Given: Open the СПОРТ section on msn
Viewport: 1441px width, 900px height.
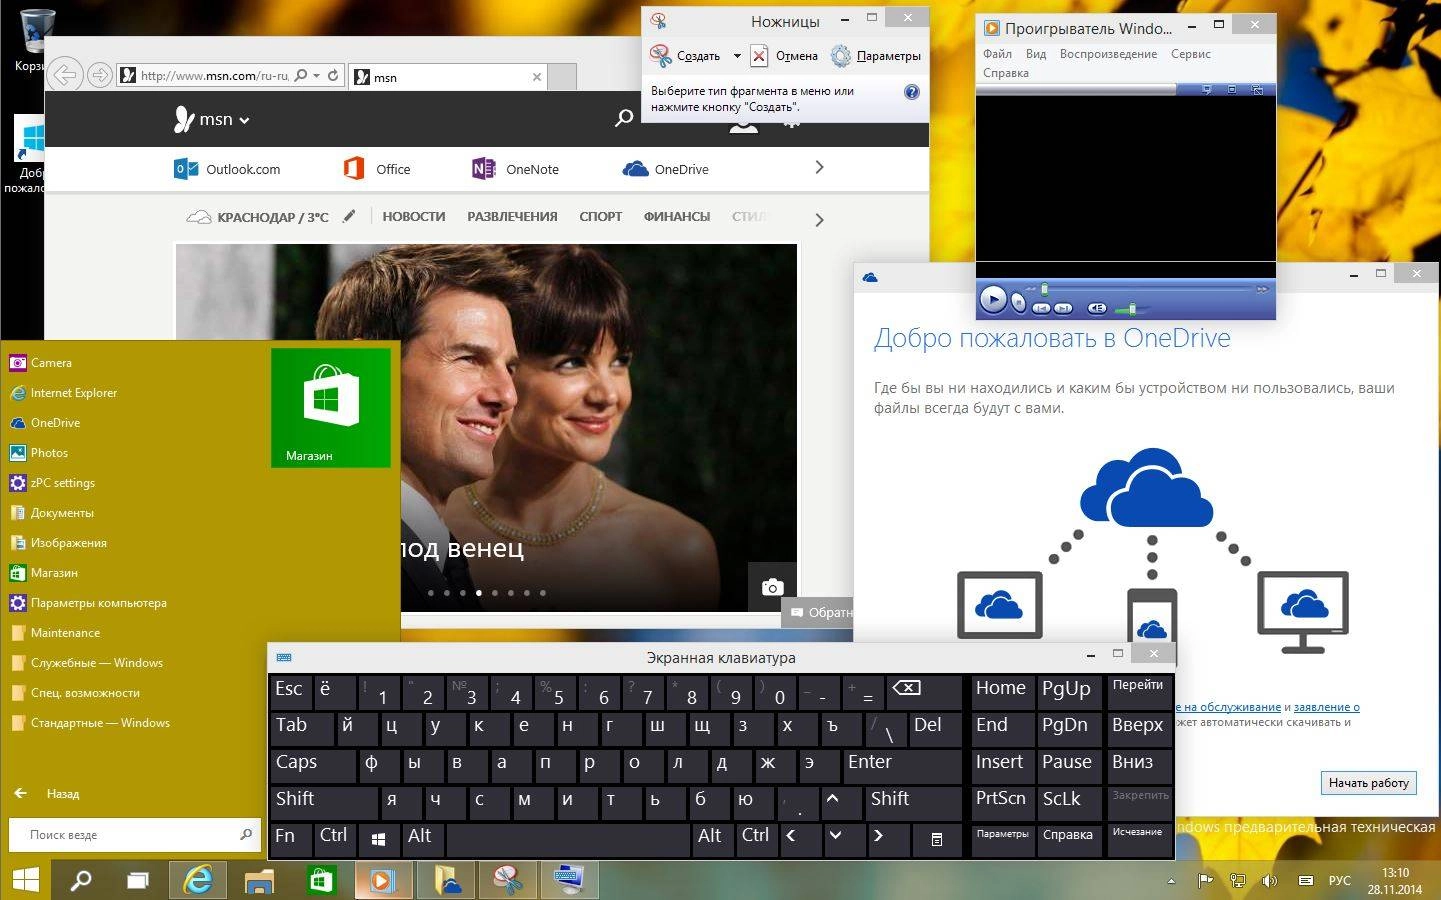Looking at the screenshot, I should point(600,216).
